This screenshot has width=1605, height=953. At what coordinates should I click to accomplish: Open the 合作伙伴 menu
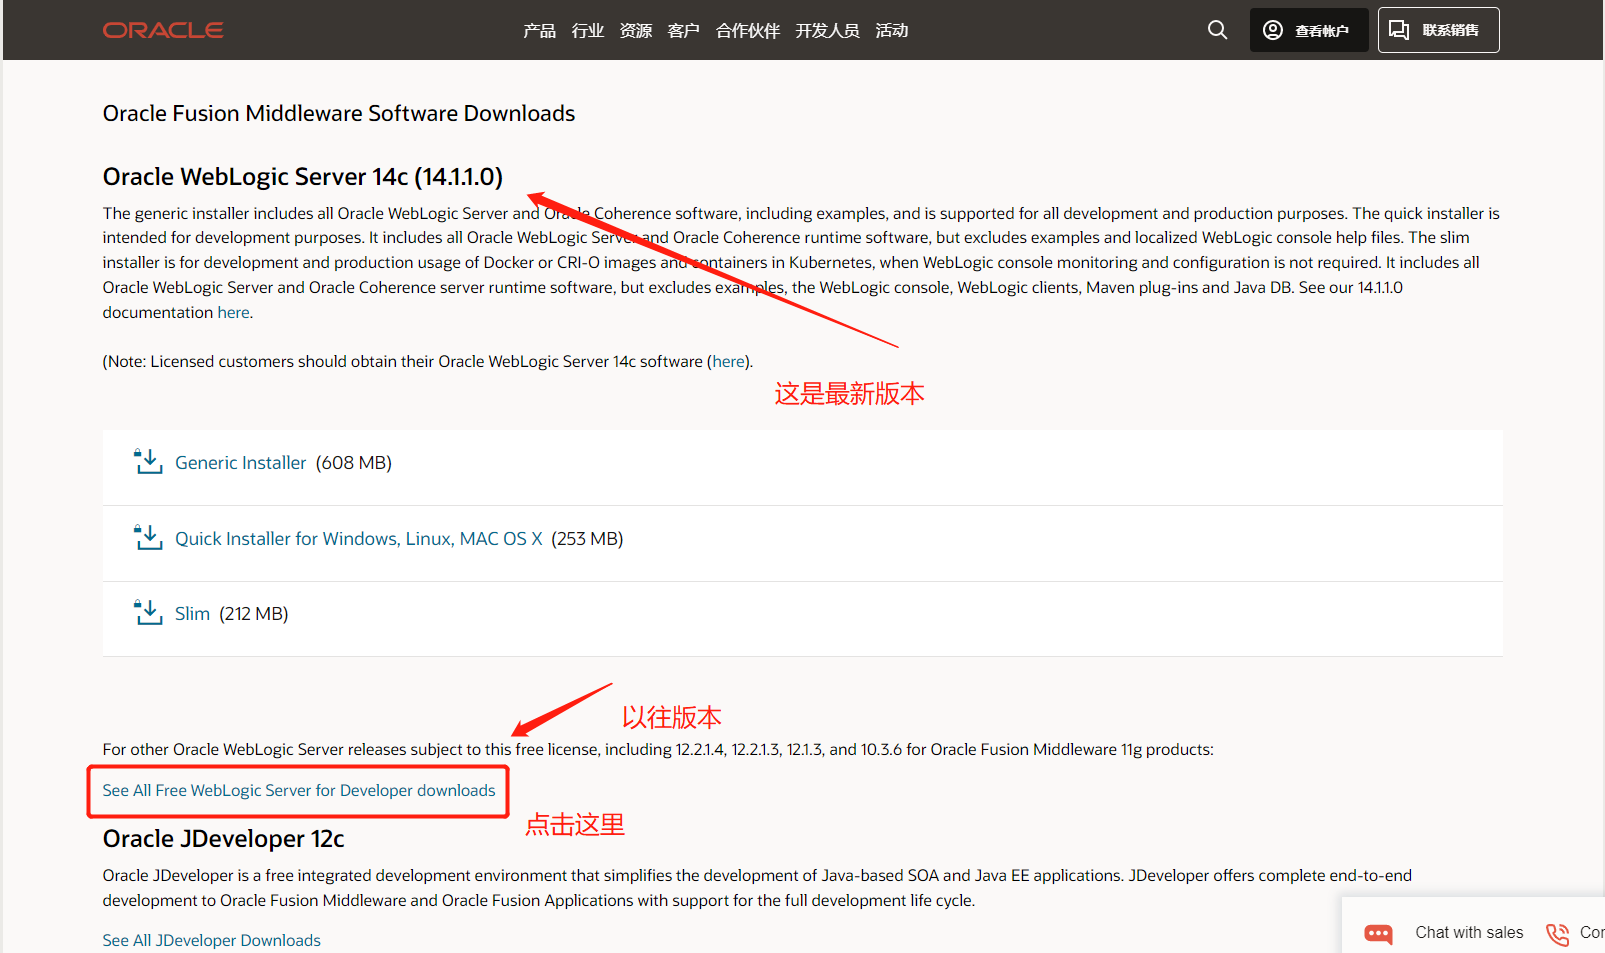(x=747, y=30)
